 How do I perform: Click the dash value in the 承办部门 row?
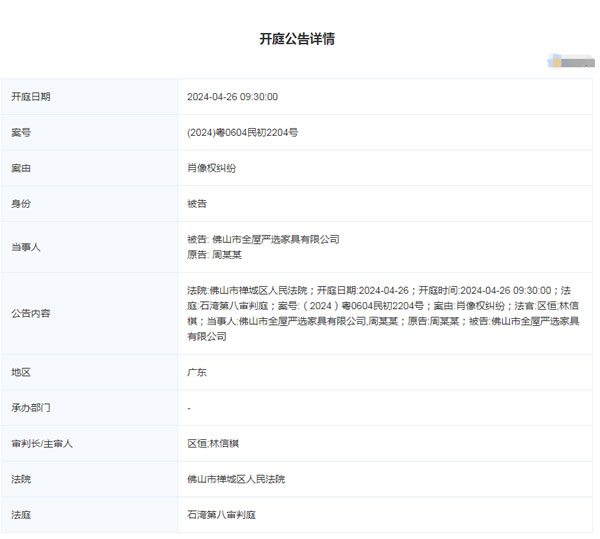189,408
